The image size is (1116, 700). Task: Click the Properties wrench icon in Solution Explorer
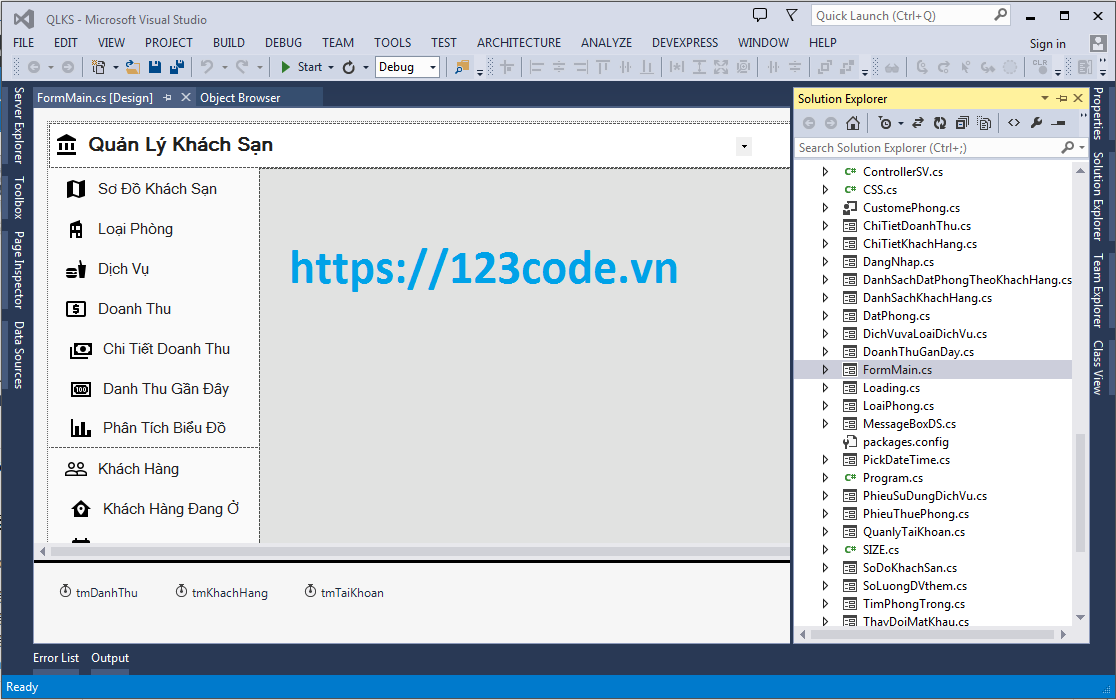1037,122
